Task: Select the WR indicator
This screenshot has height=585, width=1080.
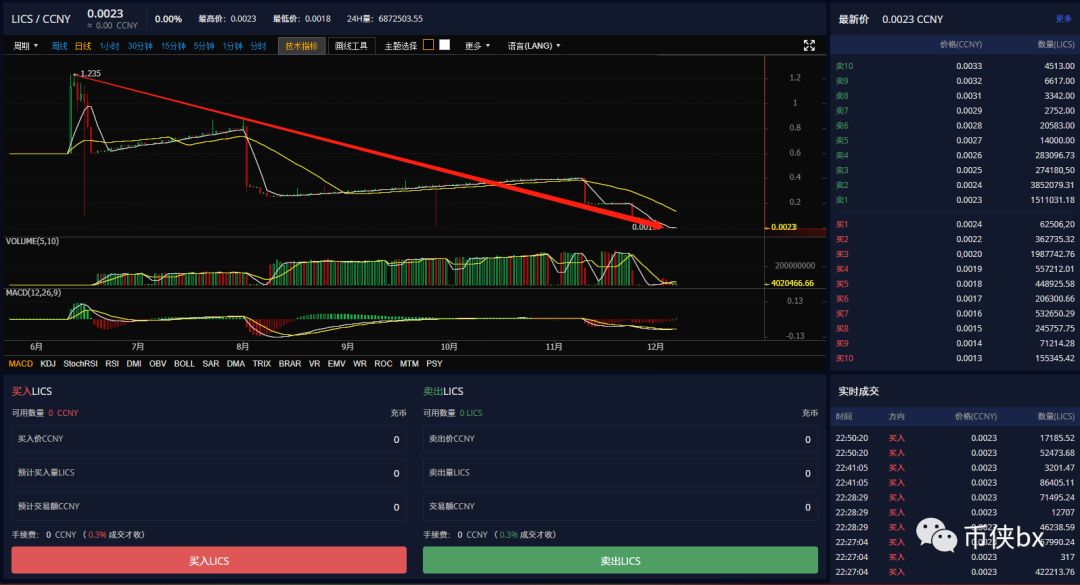Action: click(360, 364)
